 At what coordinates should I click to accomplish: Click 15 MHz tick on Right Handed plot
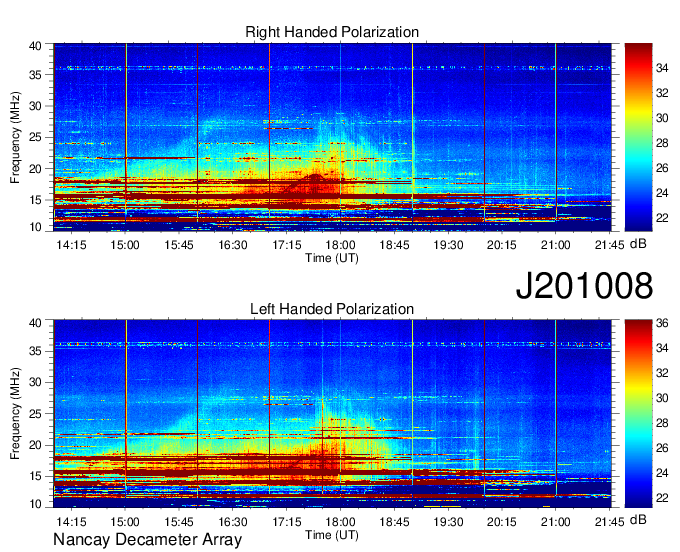pyautogui.click(x=35, y=200)
